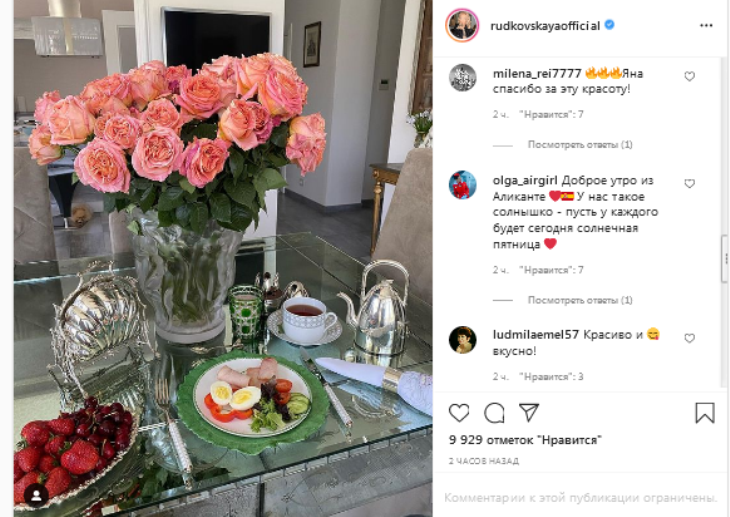The image size is (730, 517).
Task: Like ludmilaemel57's comment heart
Action: tap(689, 338)
